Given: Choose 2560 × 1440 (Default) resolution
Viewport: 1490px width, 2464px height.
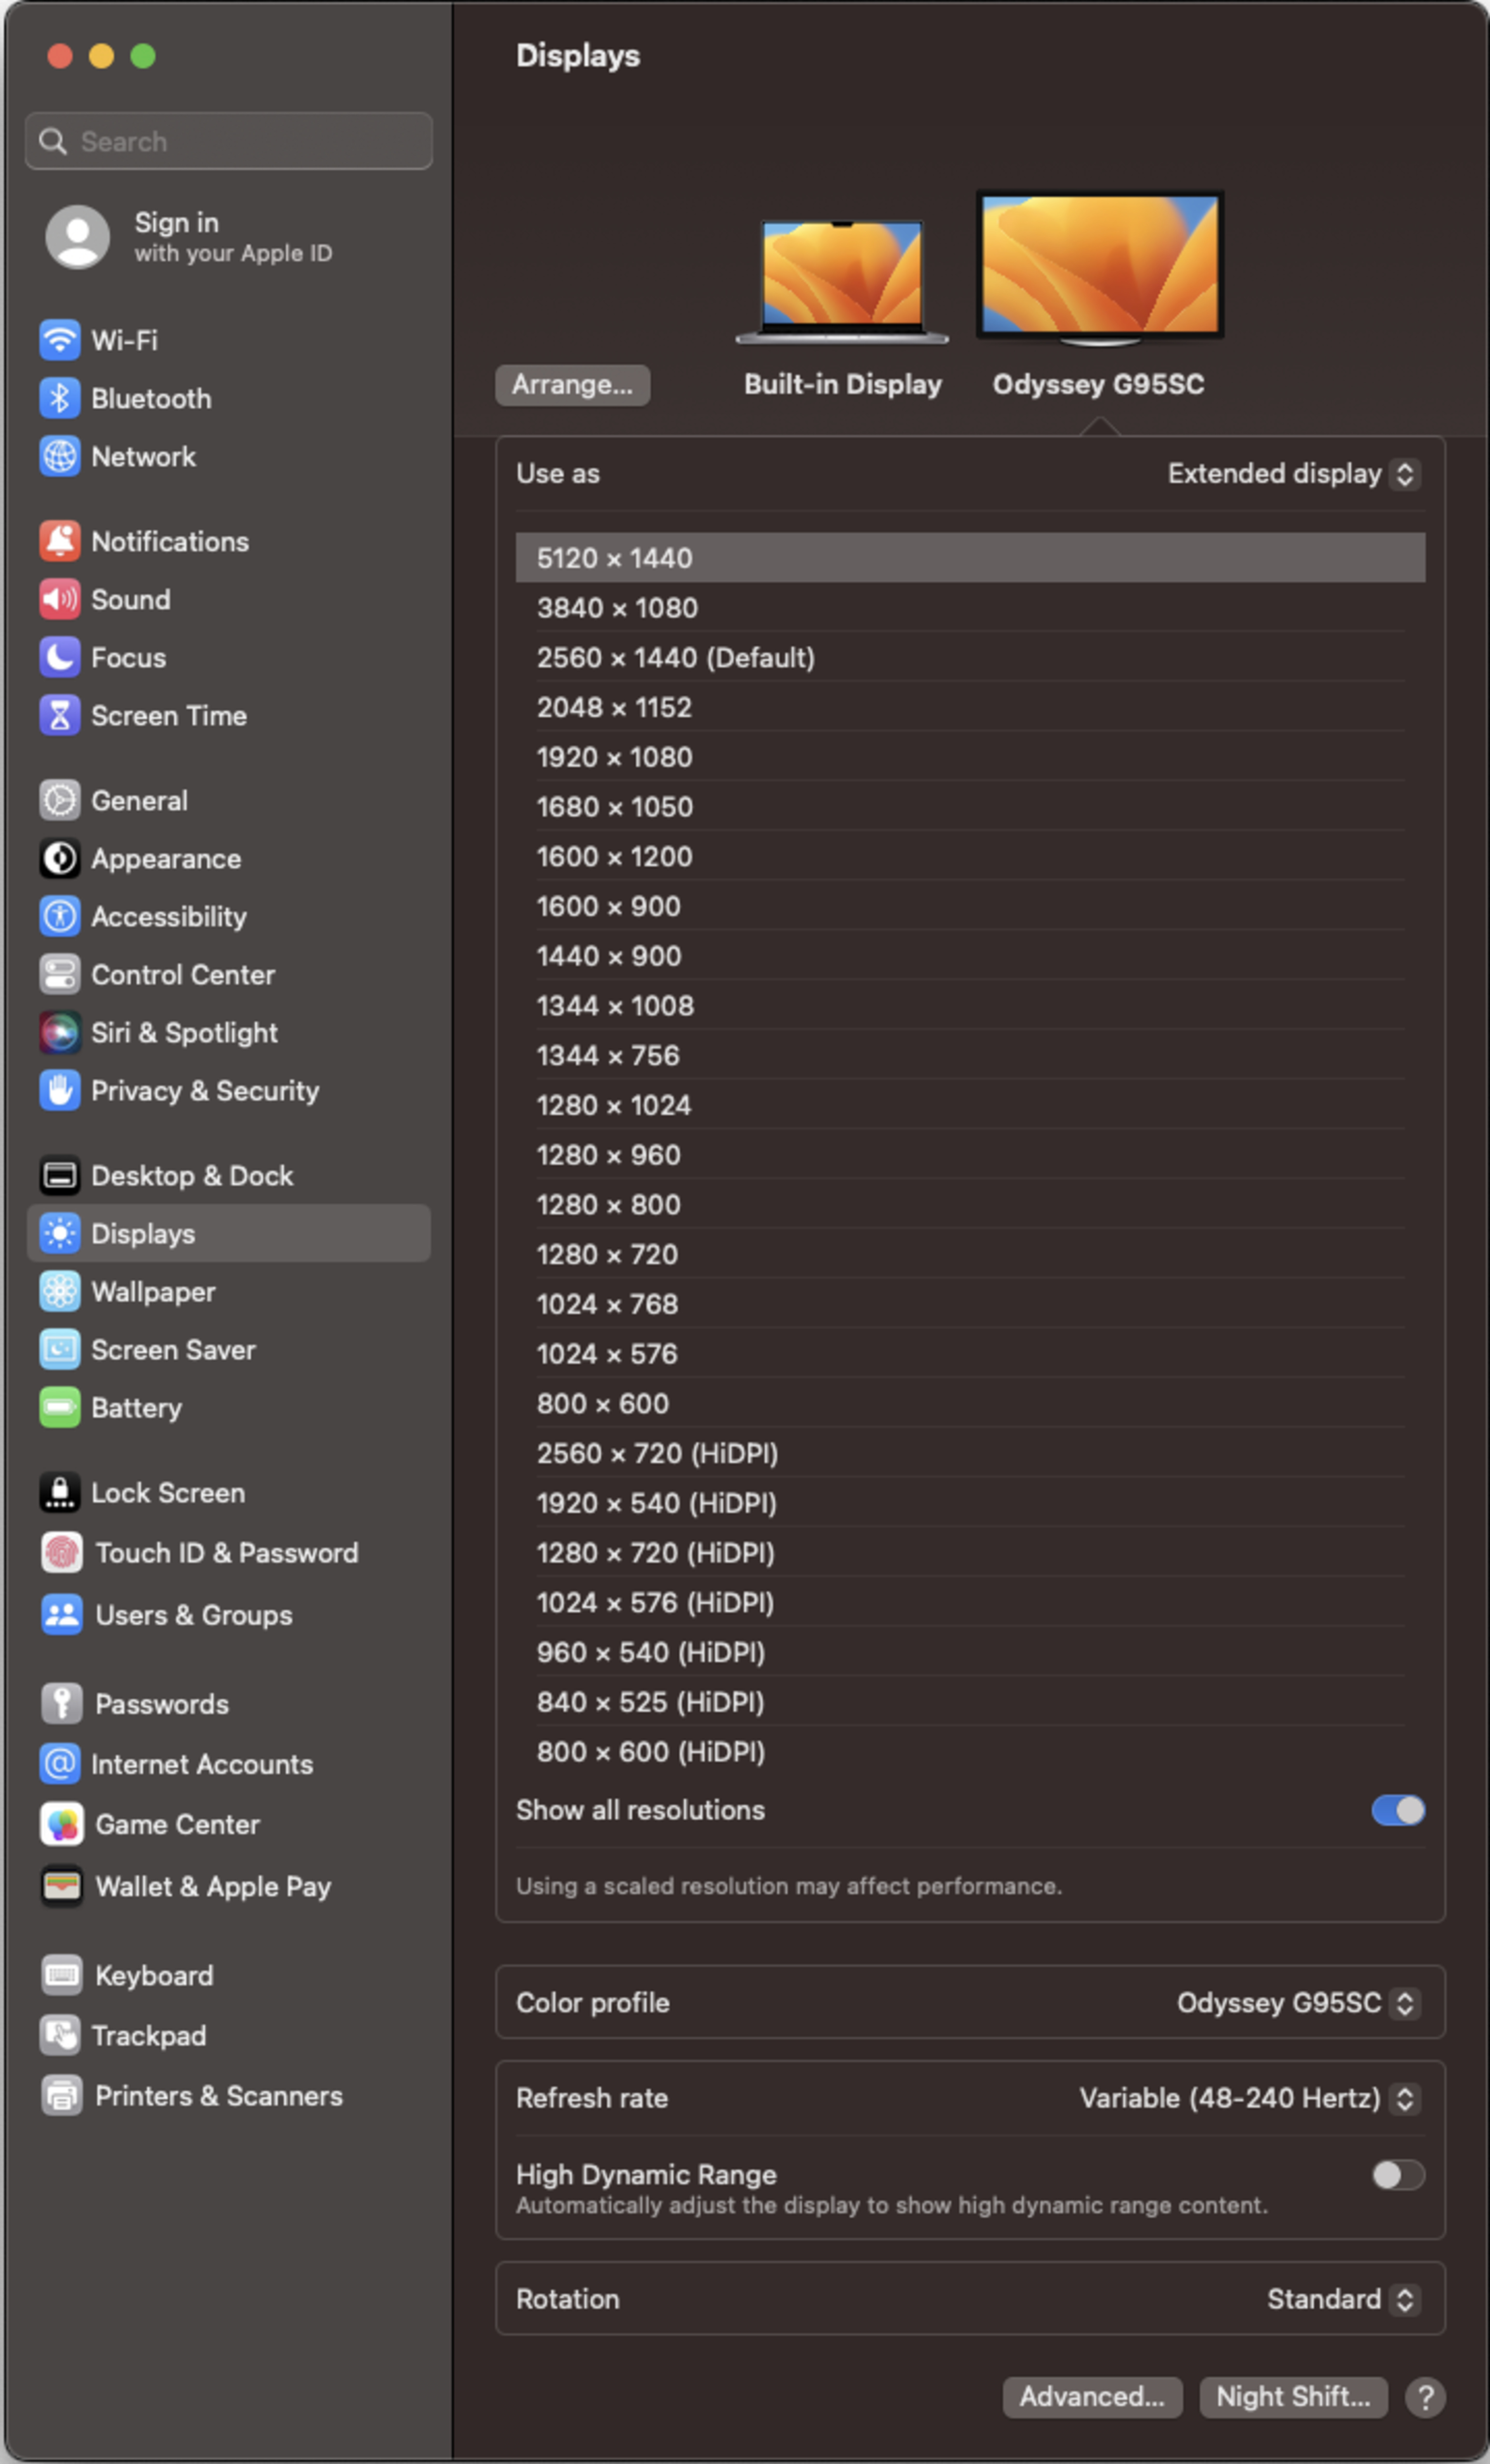Looking at the screenshot, I should point(675,658).
